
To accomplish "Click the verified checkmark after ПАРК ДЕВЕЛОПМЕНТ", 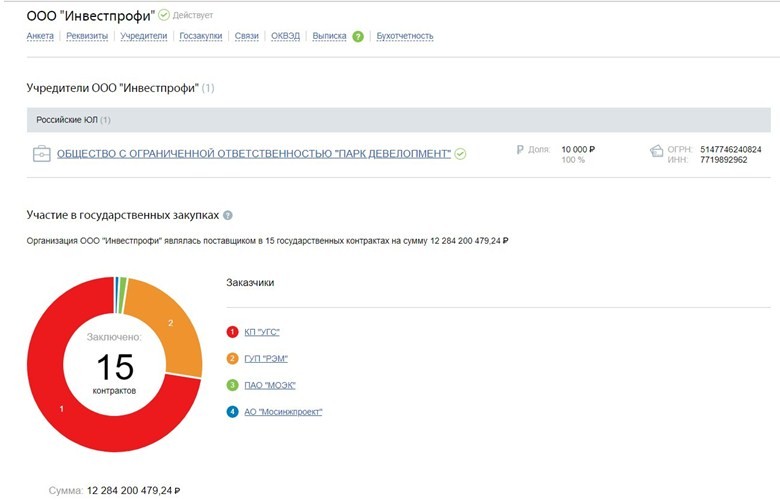I will [x=461, y=154].
